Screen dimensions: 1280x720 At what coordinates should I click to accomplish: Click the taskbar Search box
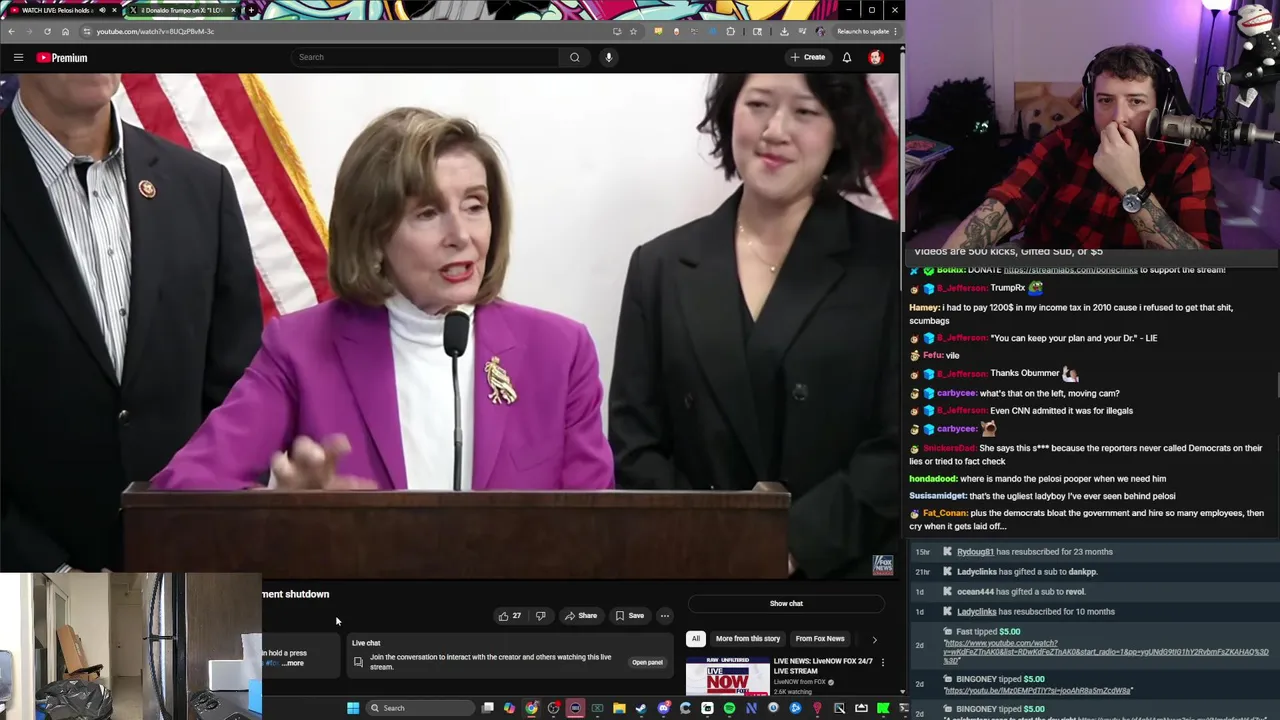point(420,708)
